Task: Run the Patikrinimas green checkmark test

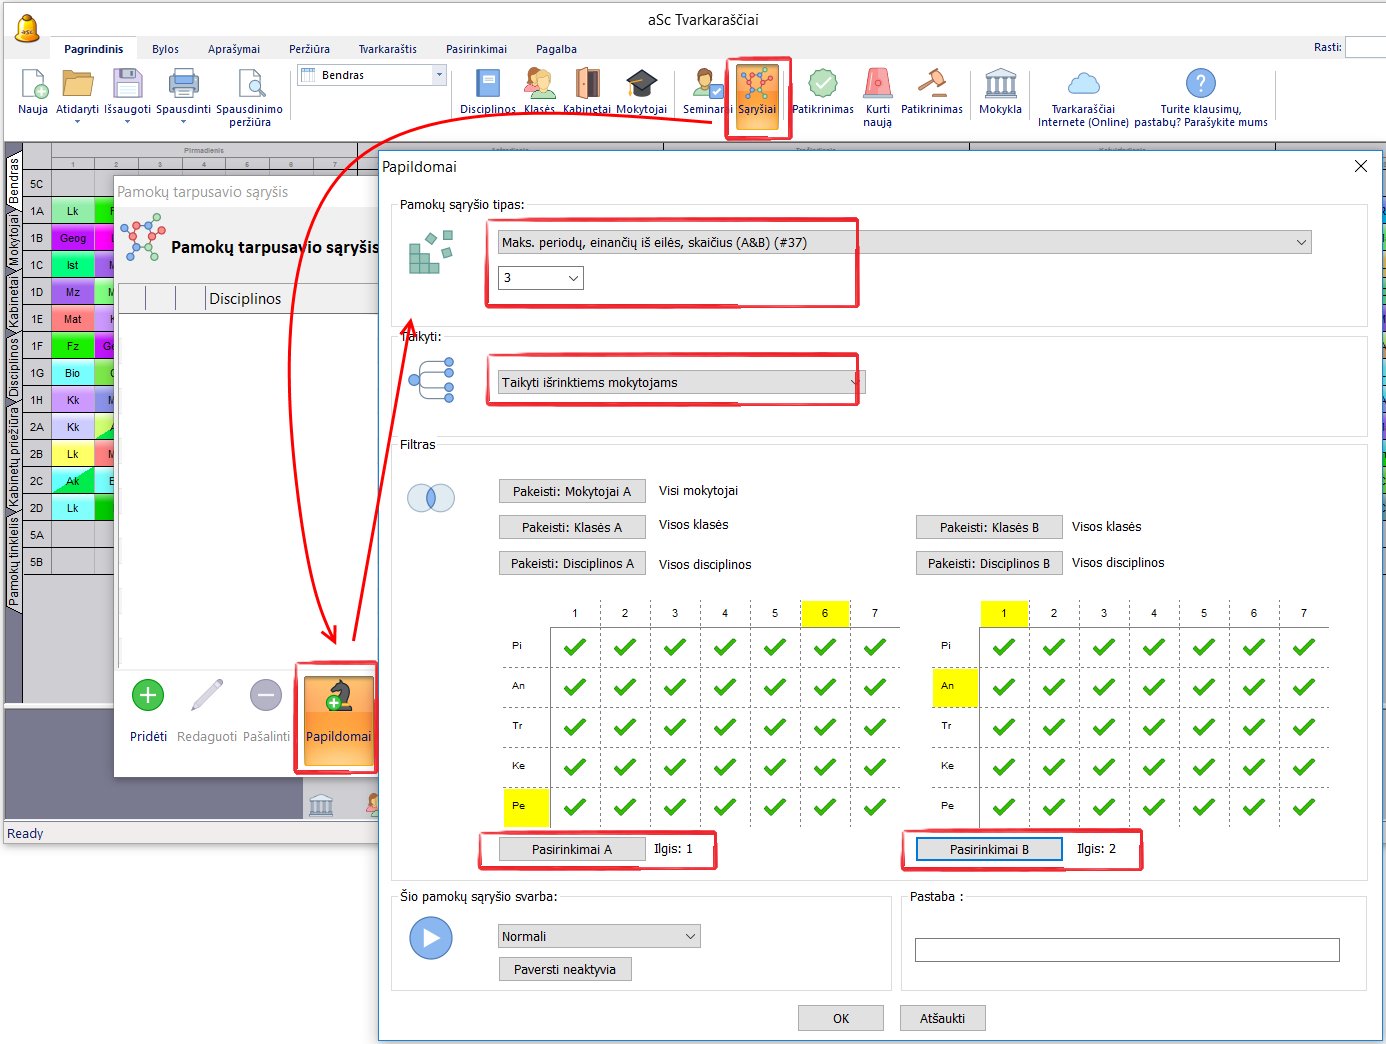Action: (822, 85)
